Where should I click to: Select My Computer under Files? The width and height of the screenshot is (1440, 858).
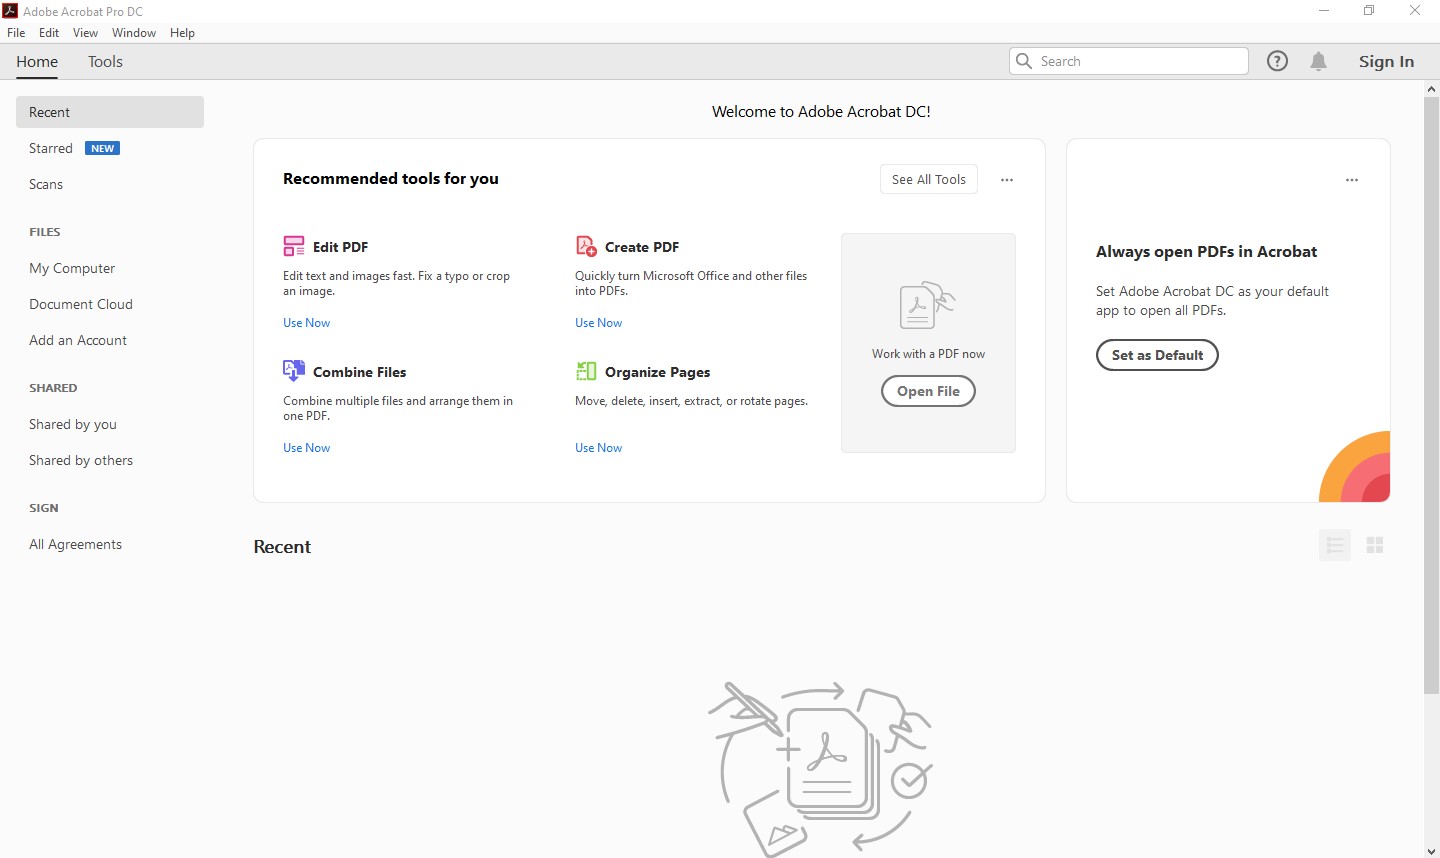click(x=72, y=268)
